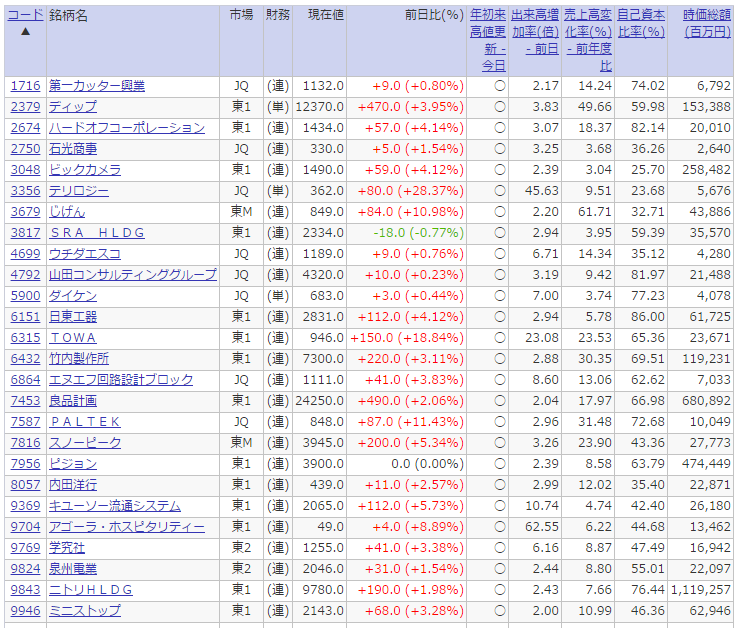Open じげん company page
Screen dimensions: 737x628
click(67, 212)
